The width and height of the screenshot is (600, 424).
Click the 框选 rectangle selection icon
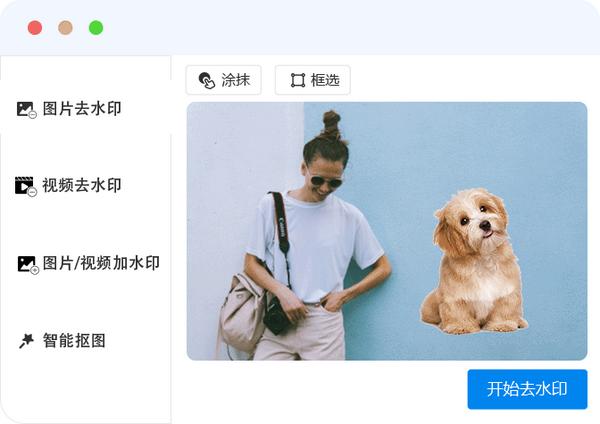(x=298, y=80)
